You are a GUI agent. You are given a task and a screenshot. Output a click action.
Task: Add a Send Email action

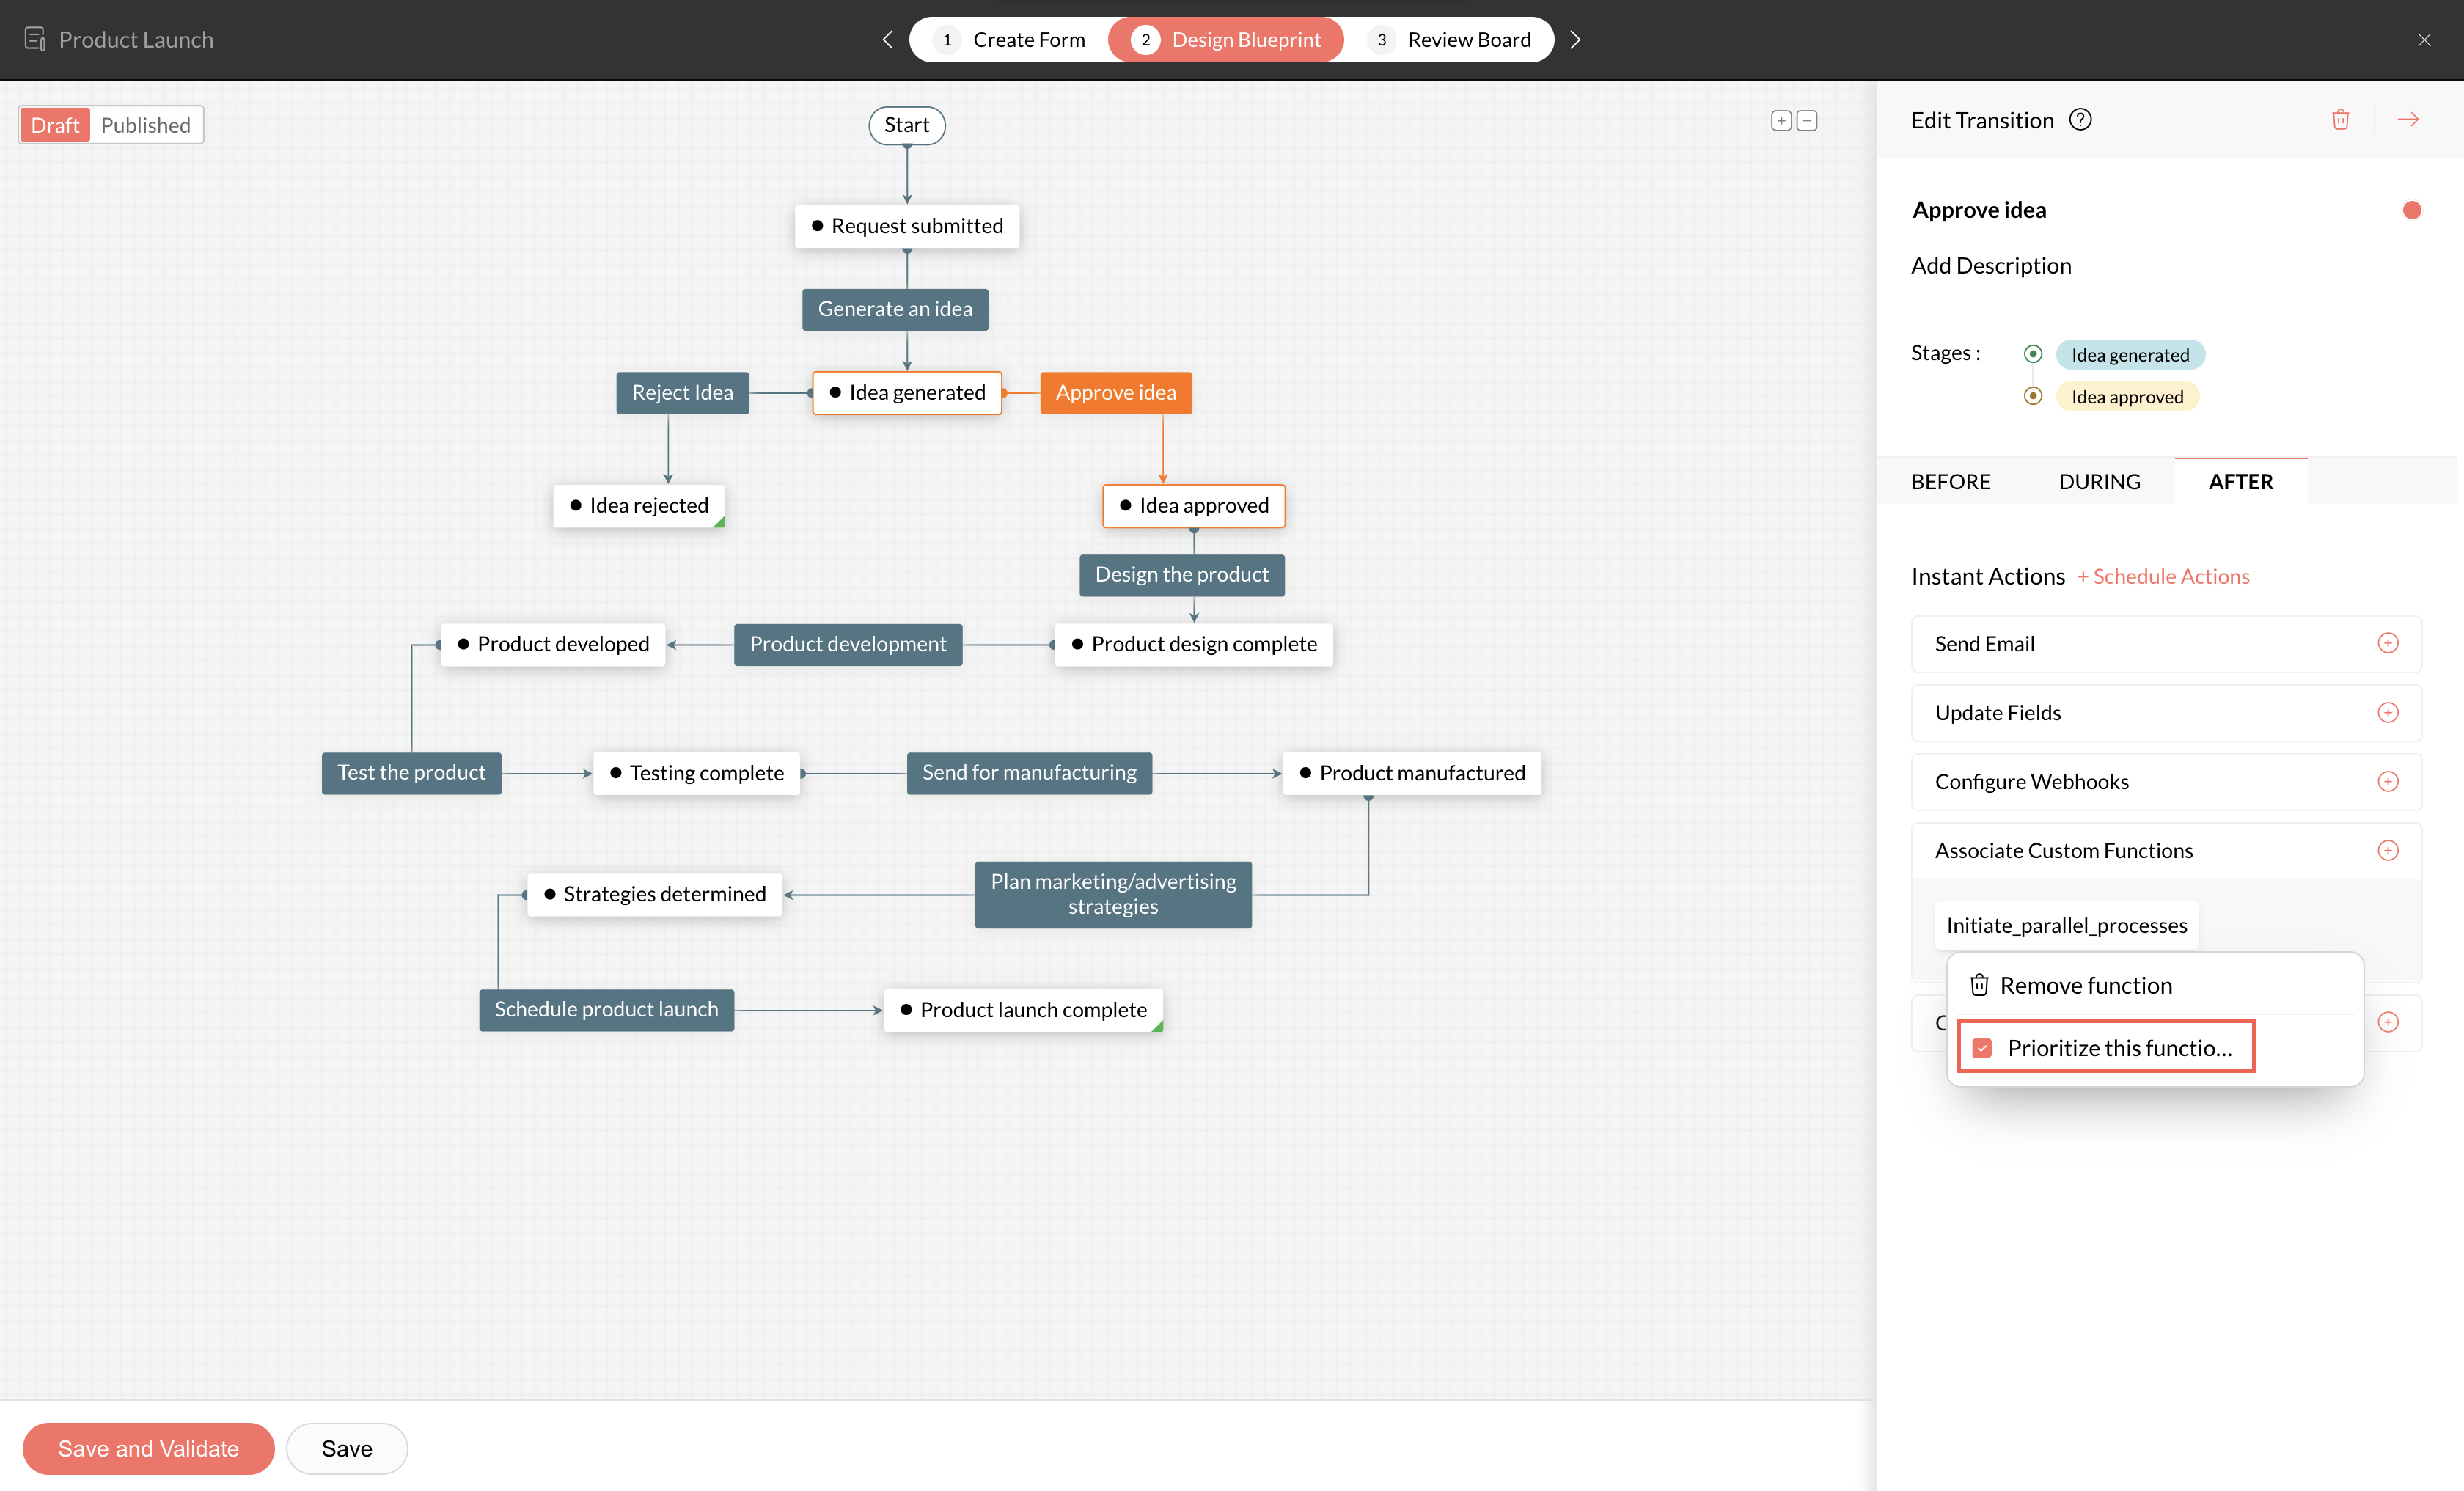(2387, 643)
